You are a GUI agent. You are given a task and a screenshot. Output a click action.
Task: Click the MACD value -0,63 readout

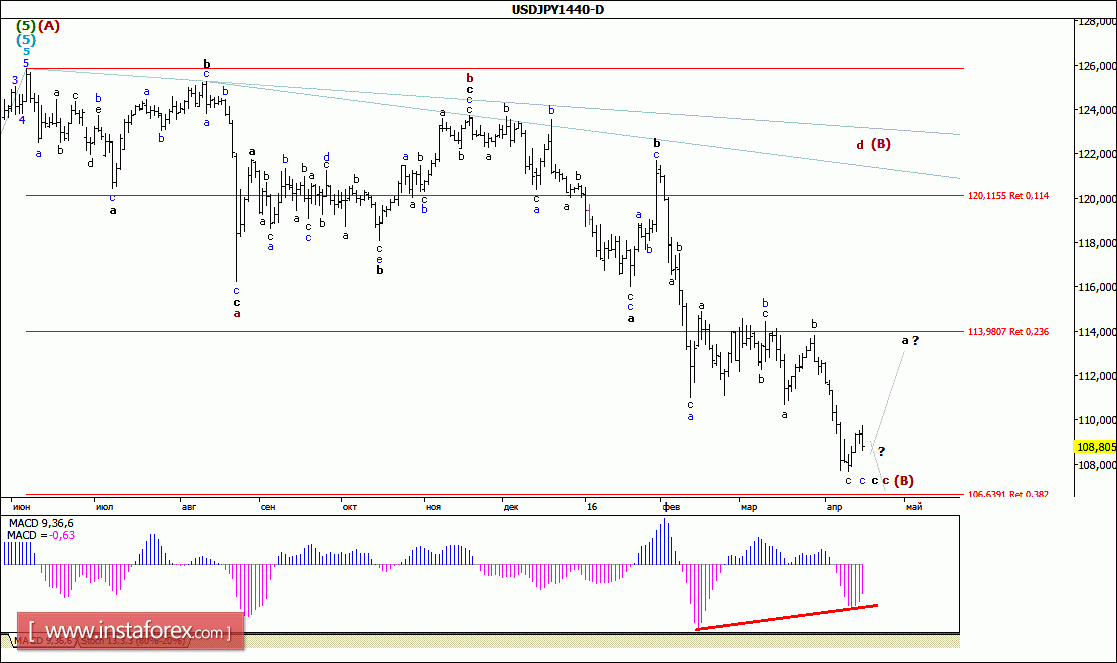tap(63, 536)
